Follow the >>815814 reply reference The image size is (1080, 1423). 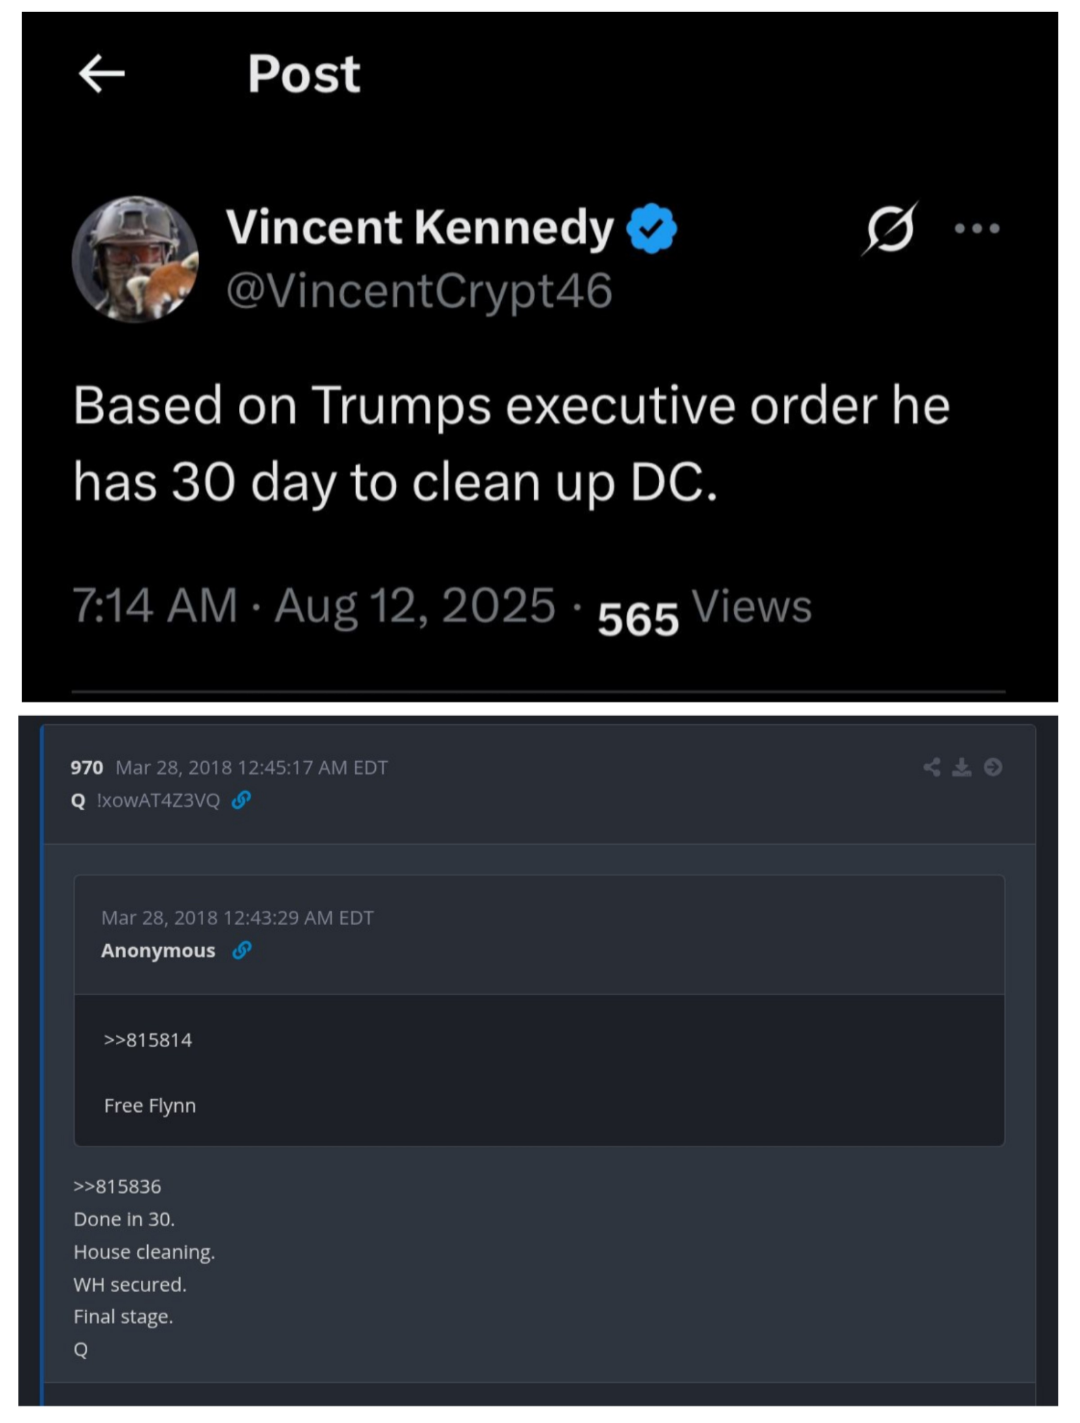pos(148,1040)
